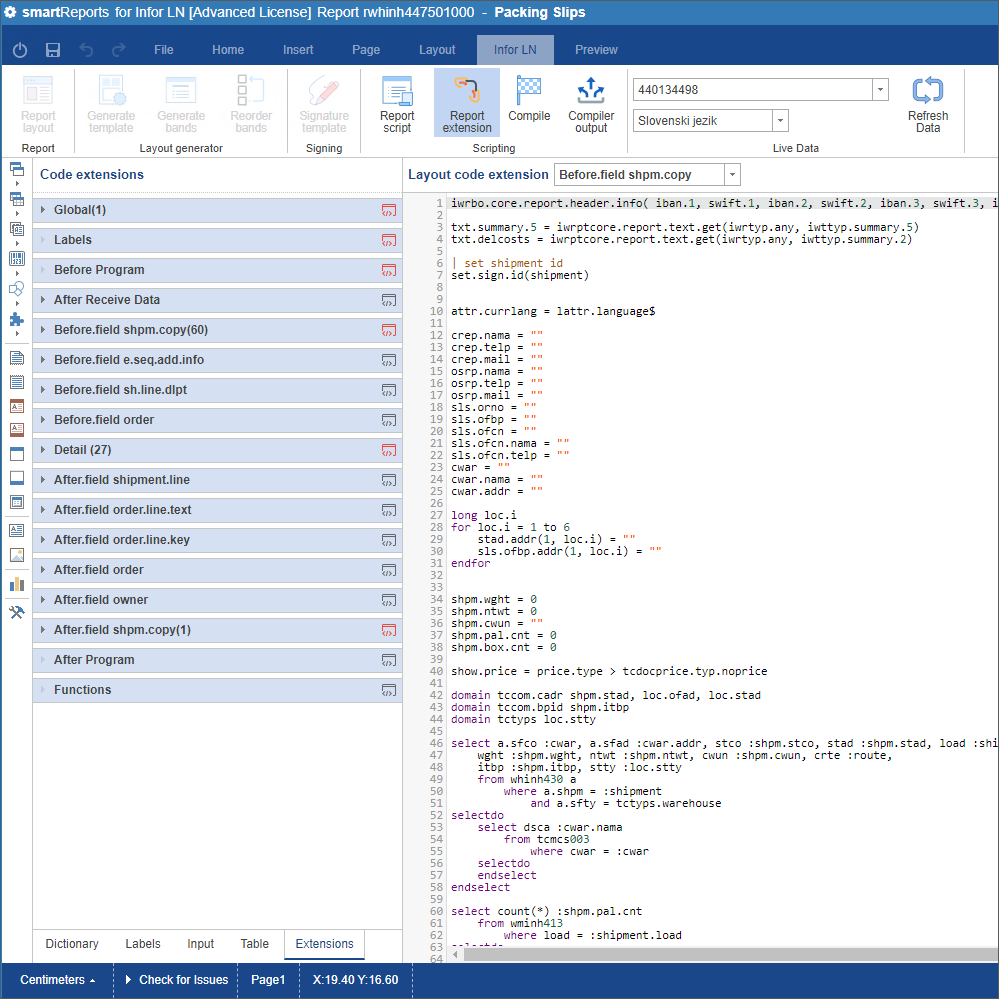Viewport: 999px width, 999px height.
Task: Expand the Global(1) extension
Action: 43,210
